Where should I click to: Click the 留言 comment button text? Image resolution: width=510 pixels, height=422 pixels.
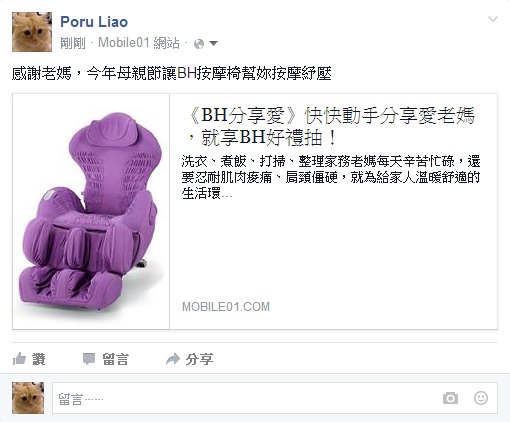115,359
